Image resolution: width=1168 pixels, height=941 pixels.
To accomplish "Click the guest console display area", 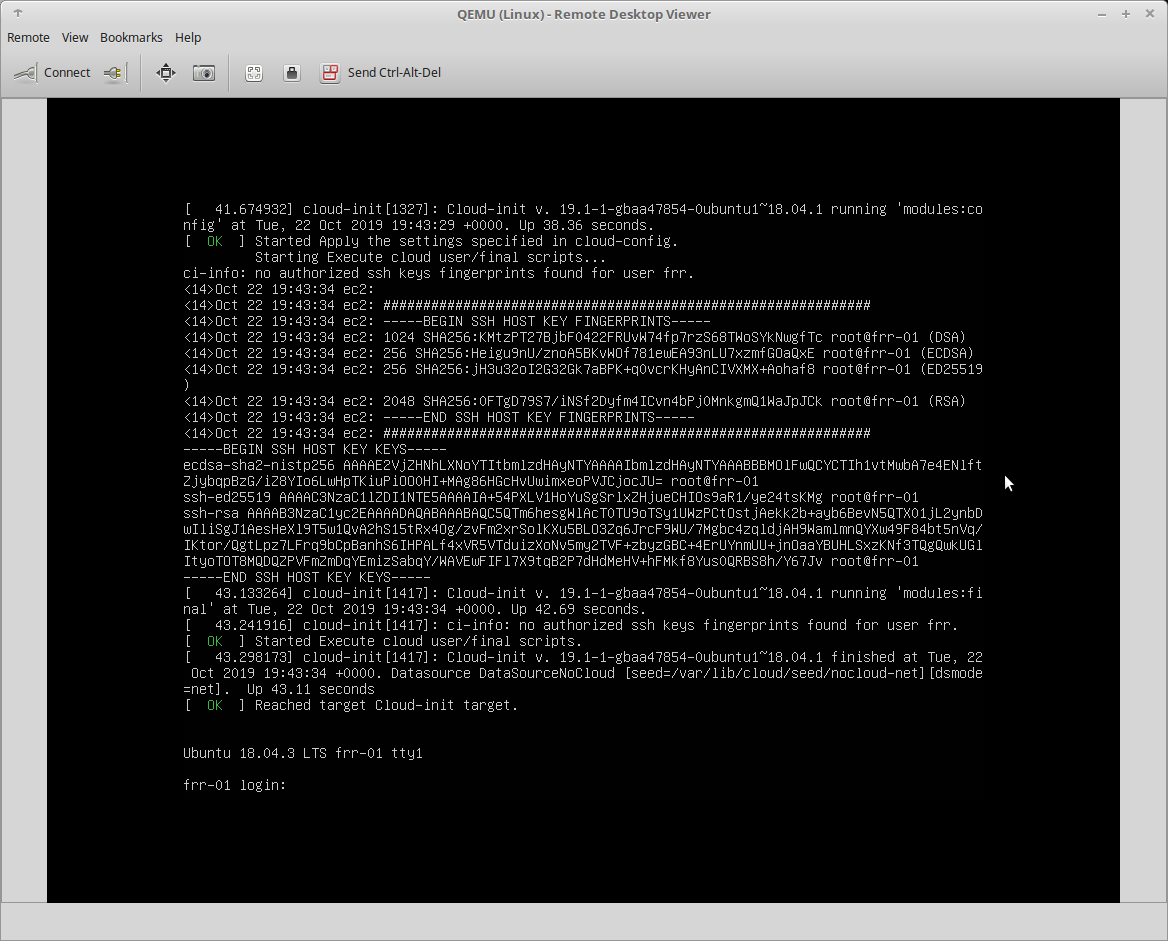I will point(583,500).
